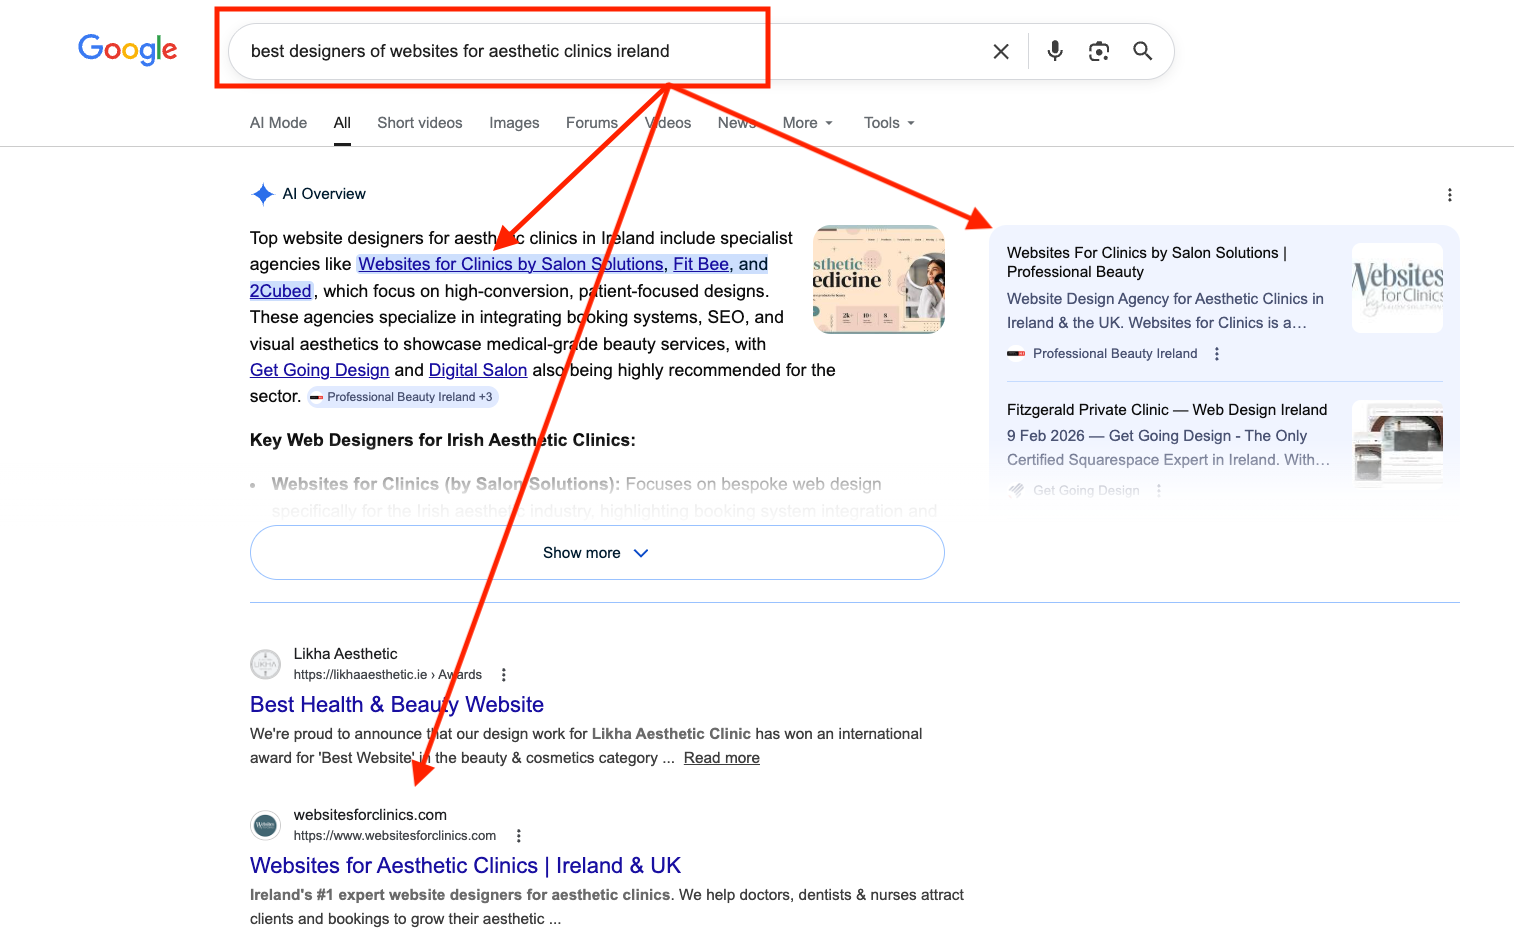Open the Forums tab
Screen dimensions: 1514x944
(592, 123)
